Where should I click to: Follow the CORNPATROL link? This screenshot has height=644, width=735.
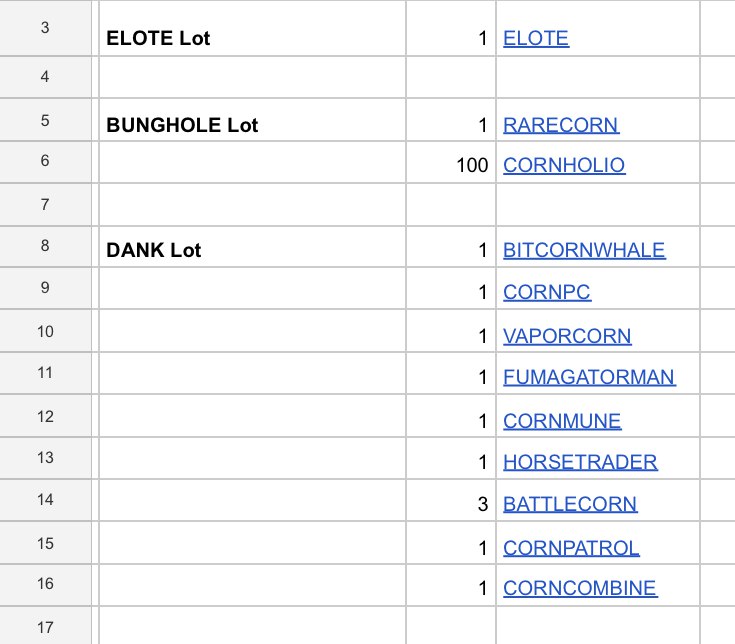click(x=571, y=548)
